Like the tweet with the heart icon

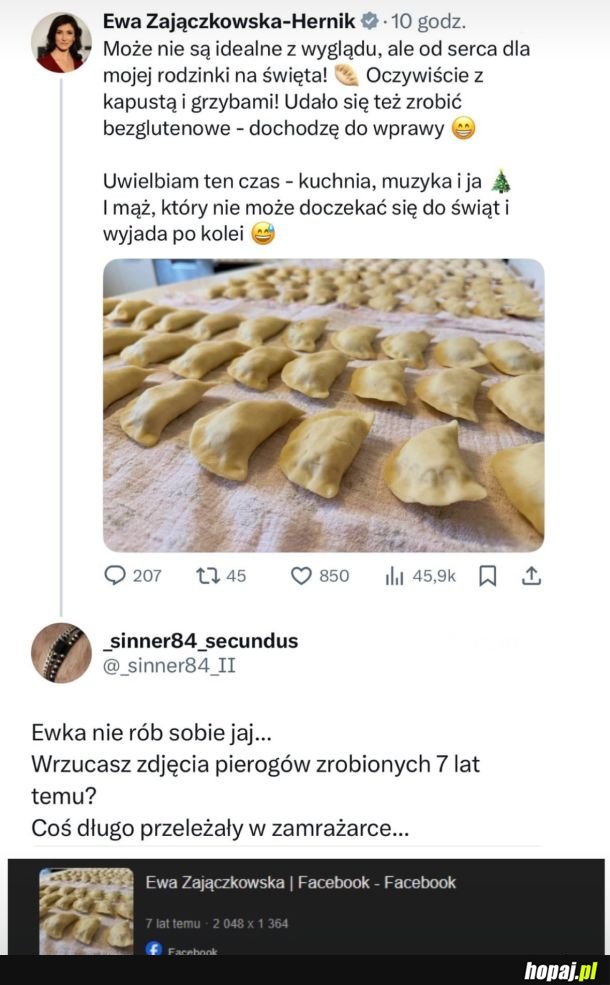[x=301, y=575]
